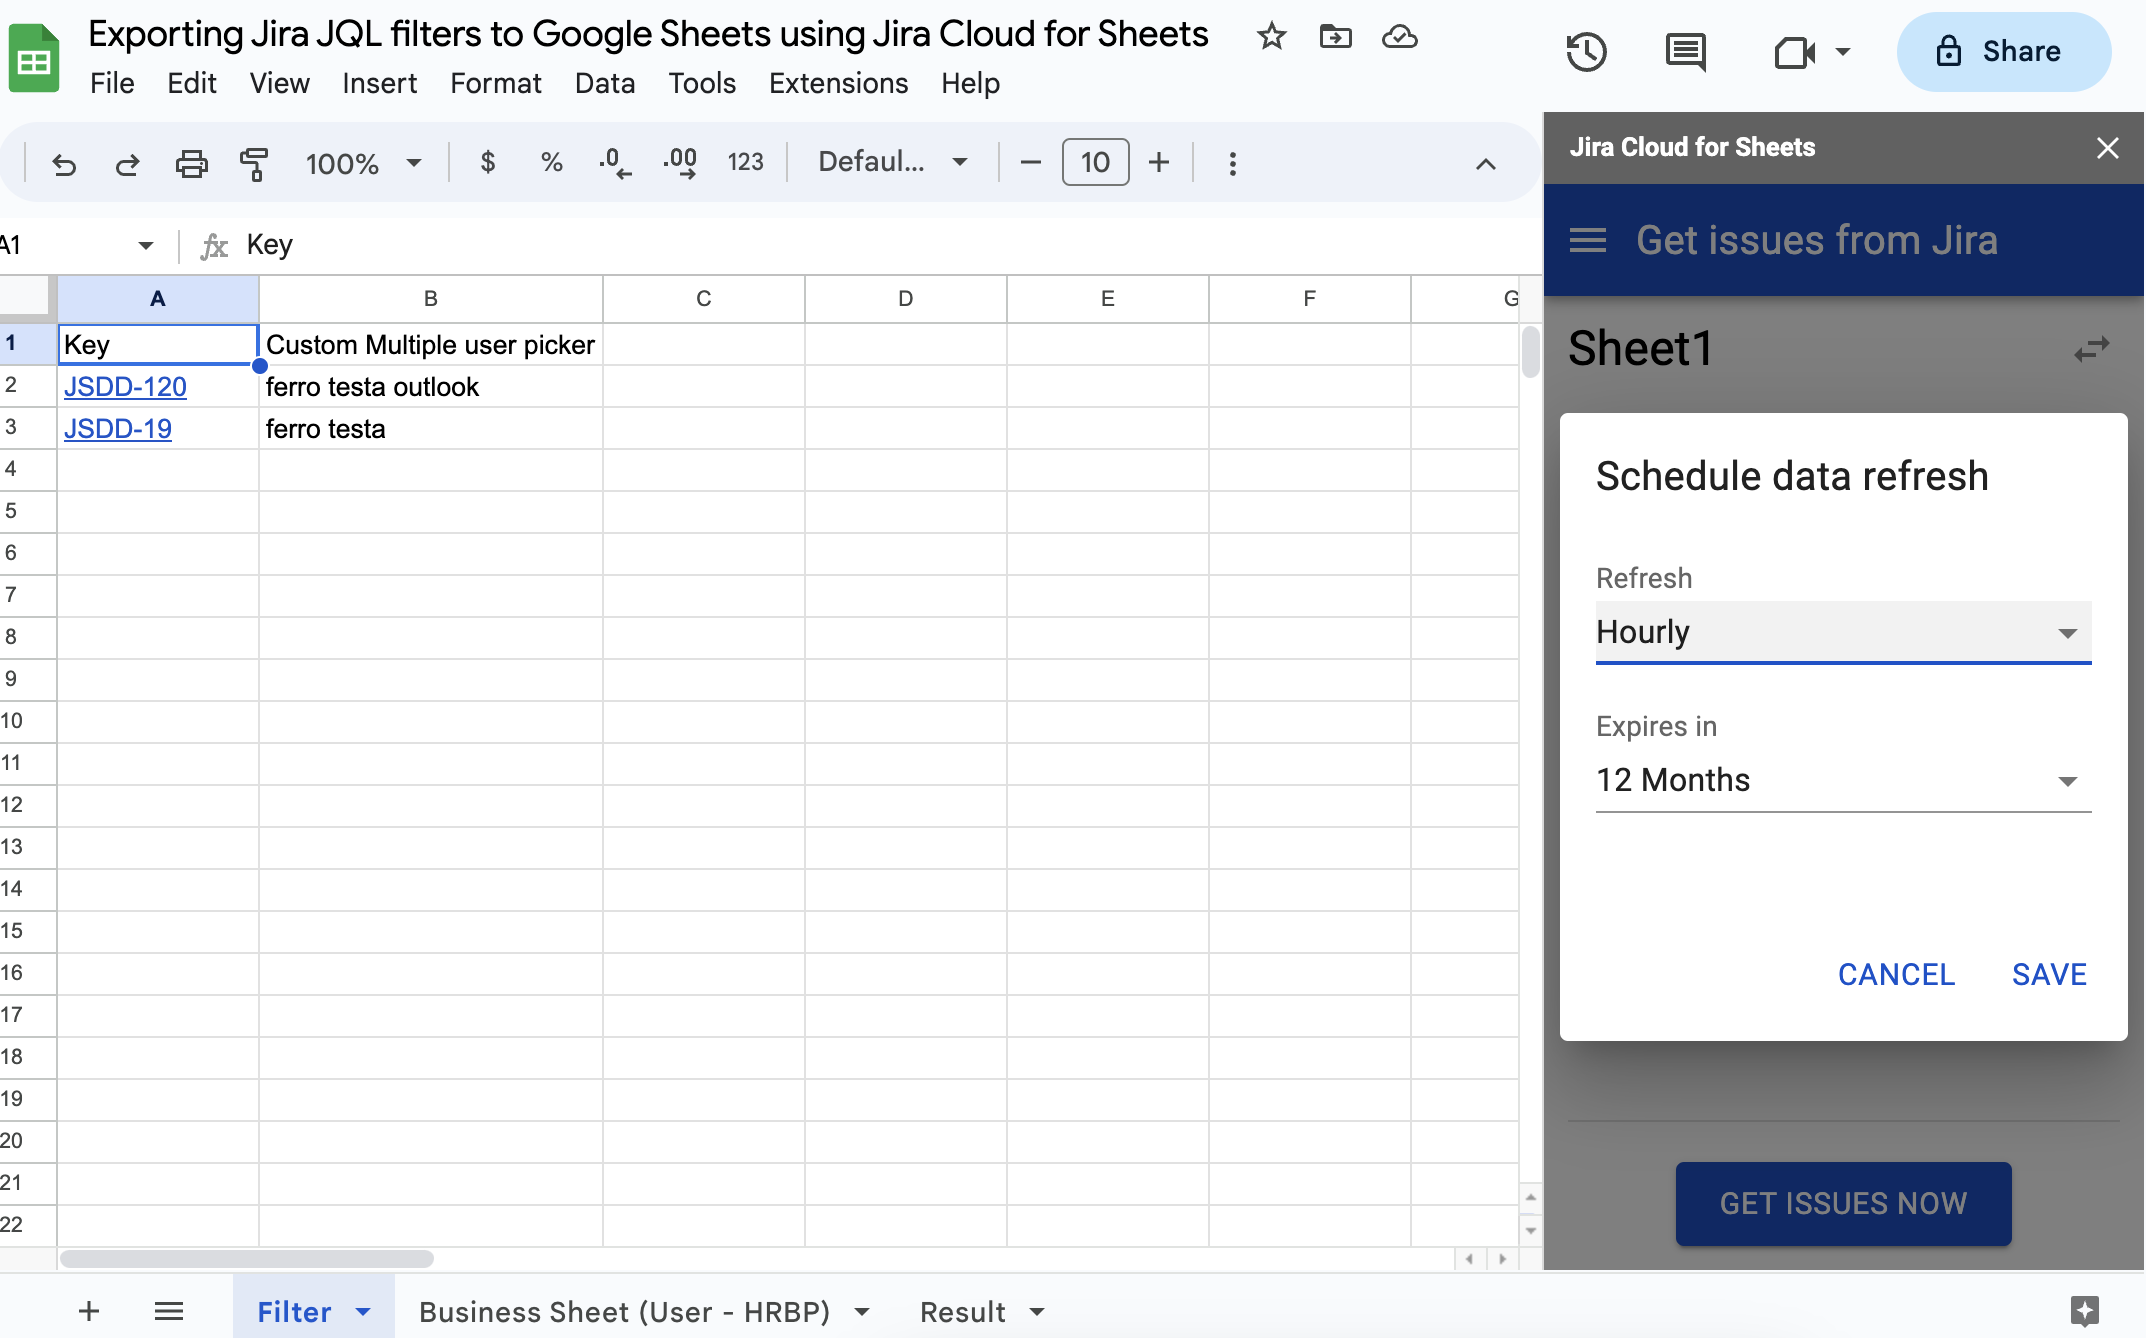Open the File menu
Screen dimensions: 2146x1338
point(112,83)
